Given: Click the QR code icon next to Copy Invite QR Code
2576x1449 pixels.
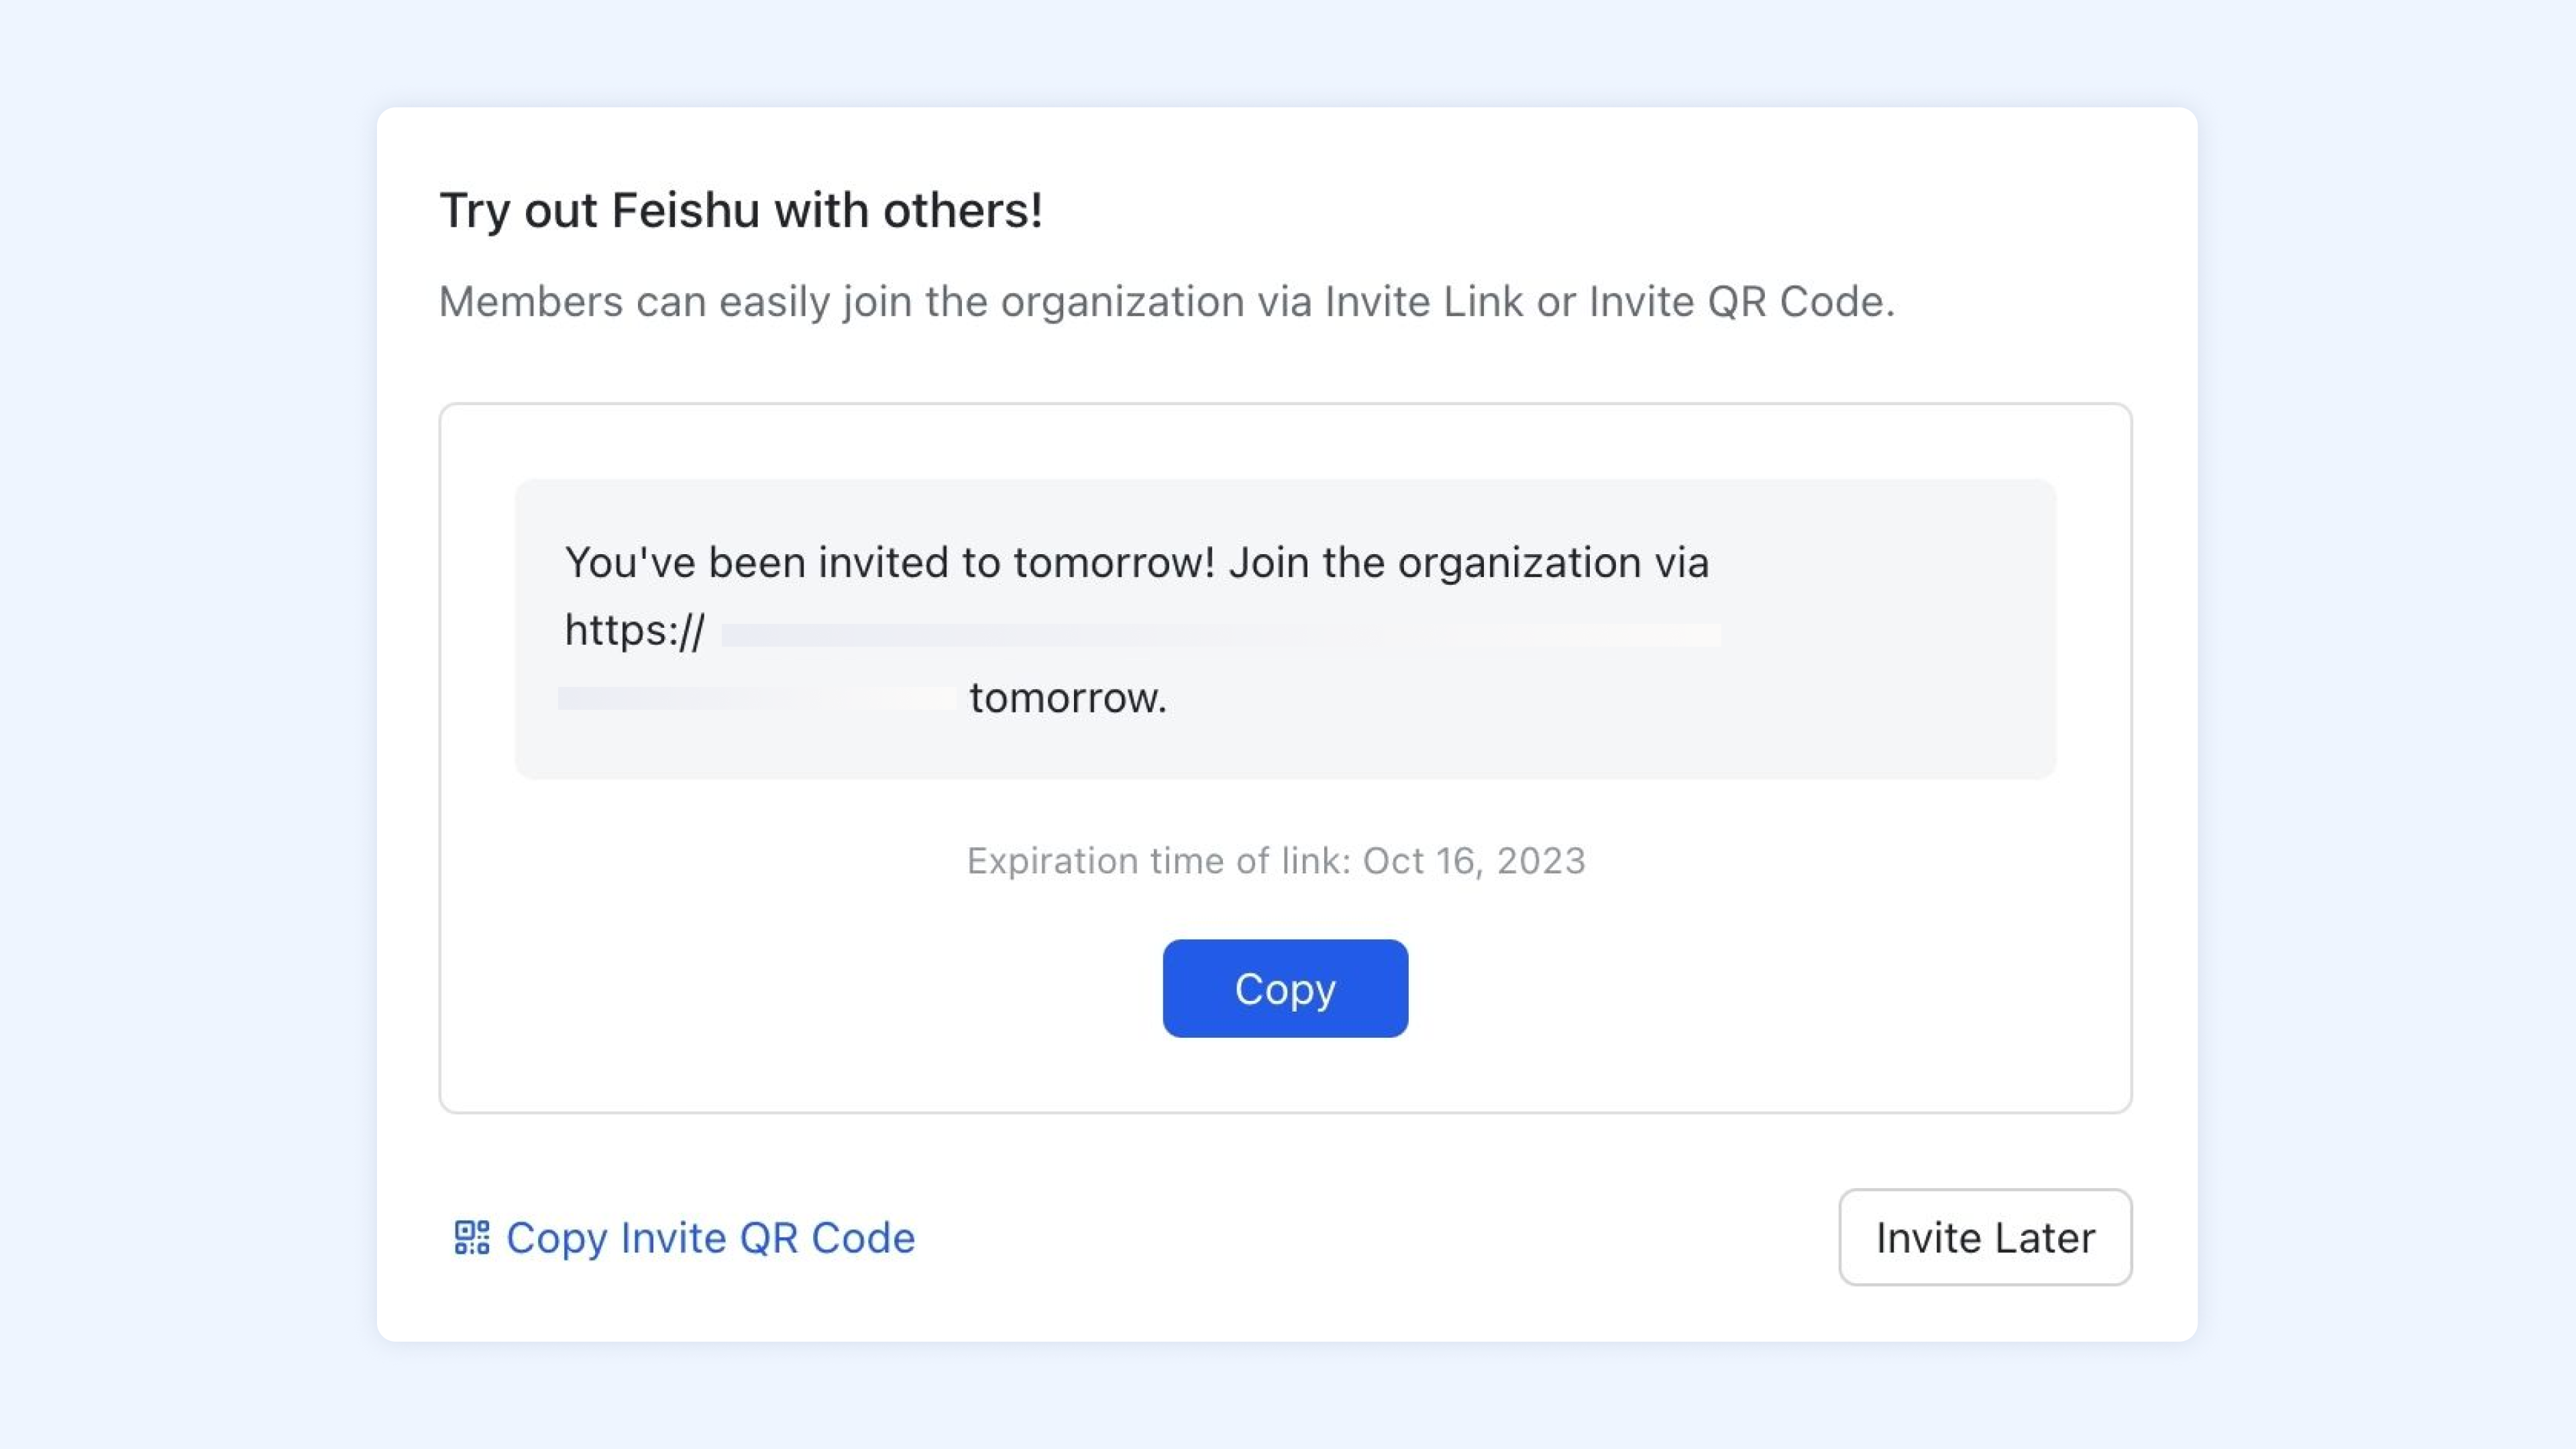Looking at the screenshot, I should [471, 1237].
